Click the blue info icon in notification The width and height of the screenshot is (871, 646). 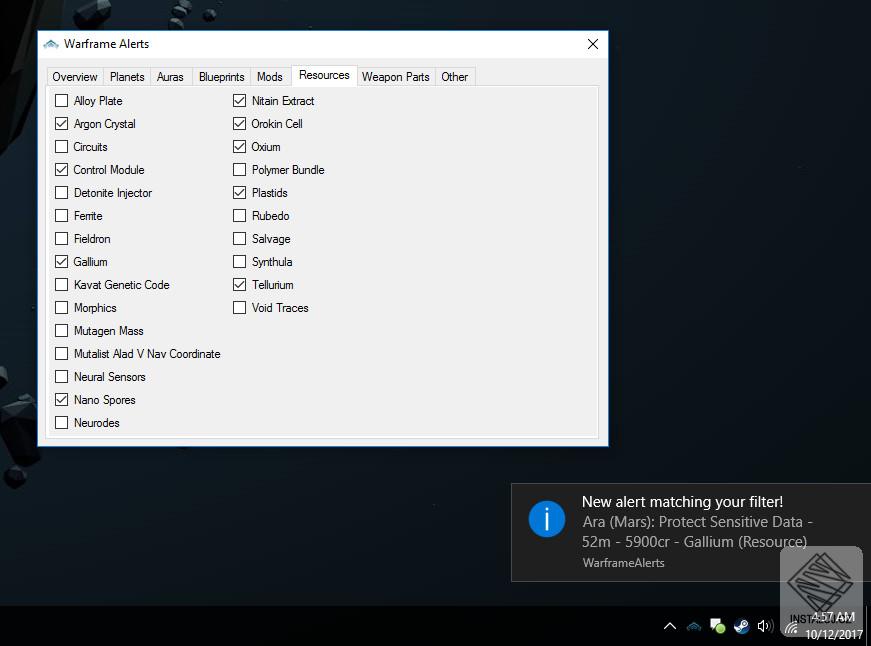point(547,519)
